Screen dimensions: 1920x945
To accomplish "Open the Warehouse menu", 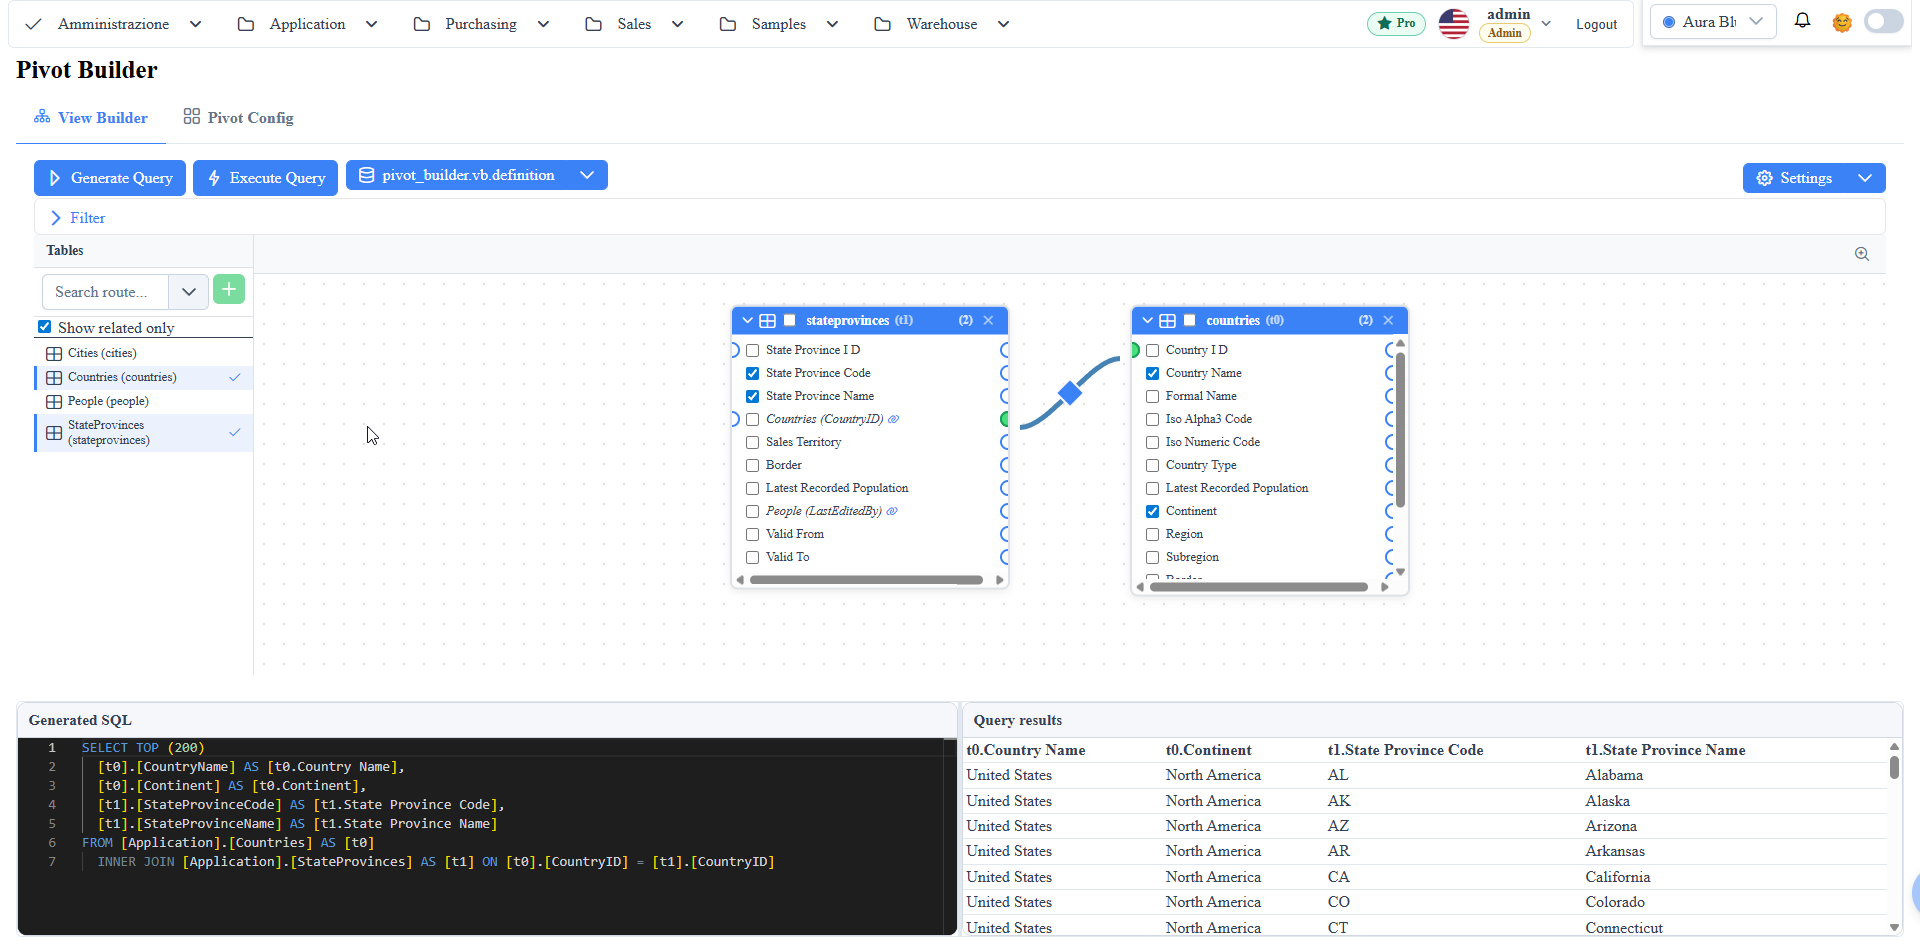I will click(942, 23).
